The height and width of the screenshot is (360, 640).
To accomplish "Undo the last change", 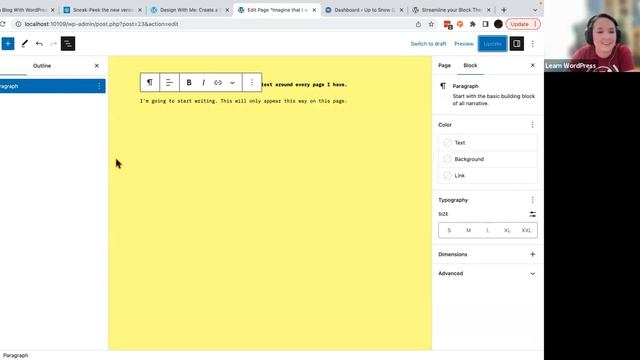I will (x=39, y=44).
